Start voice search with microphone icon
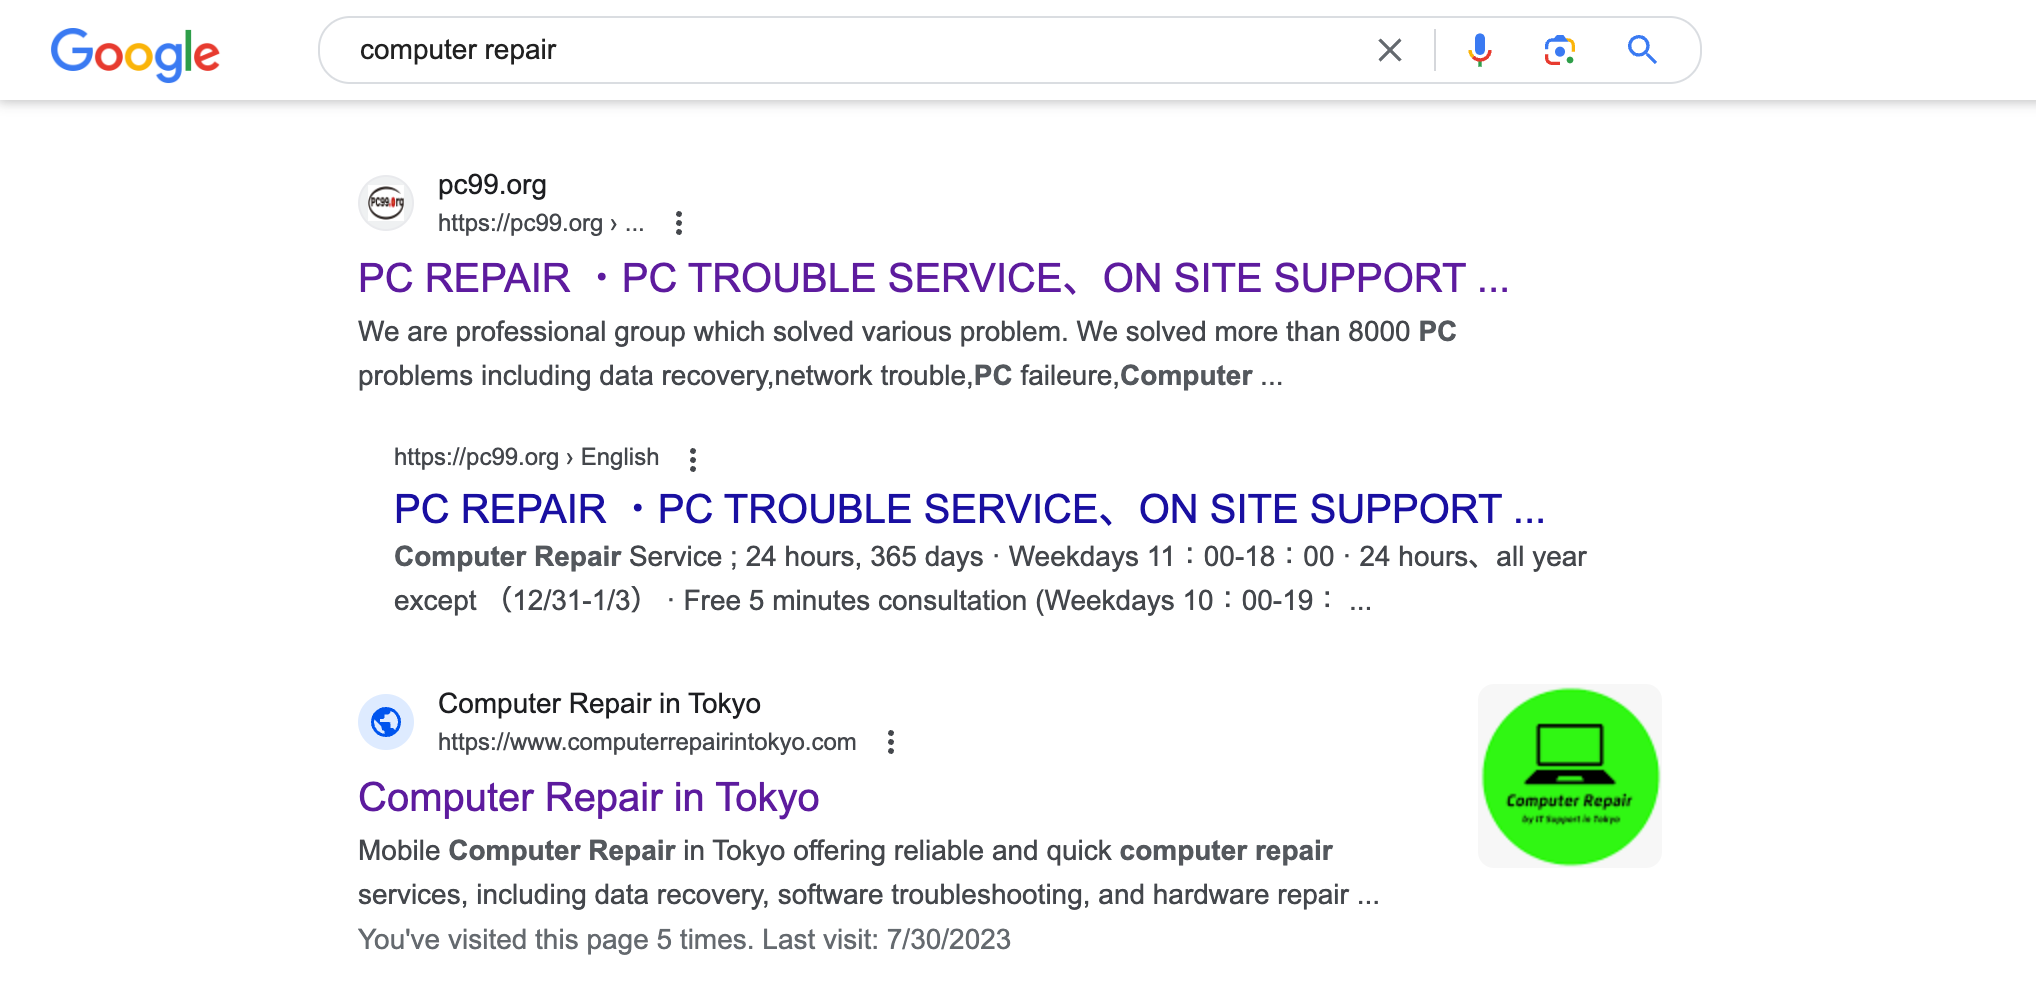 pyautogui.click(x=1480, y=50)
